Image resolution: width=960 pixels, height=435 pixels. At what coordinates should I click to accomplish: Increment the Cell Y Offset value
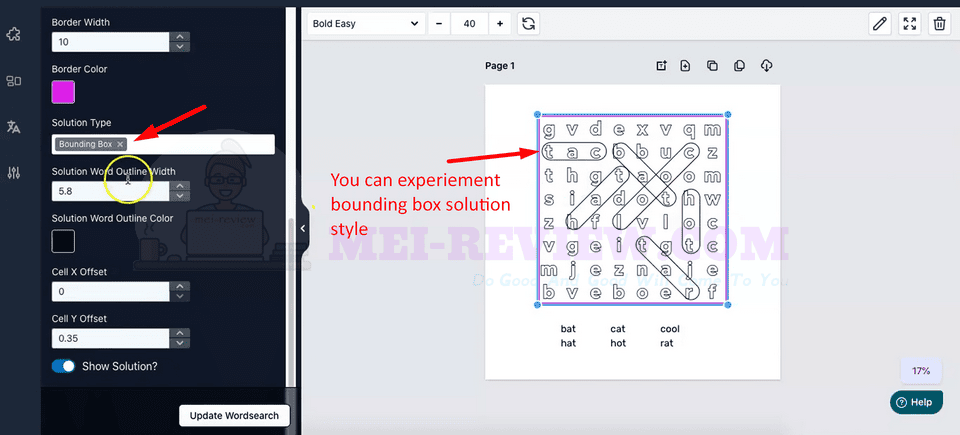point(179,333)
